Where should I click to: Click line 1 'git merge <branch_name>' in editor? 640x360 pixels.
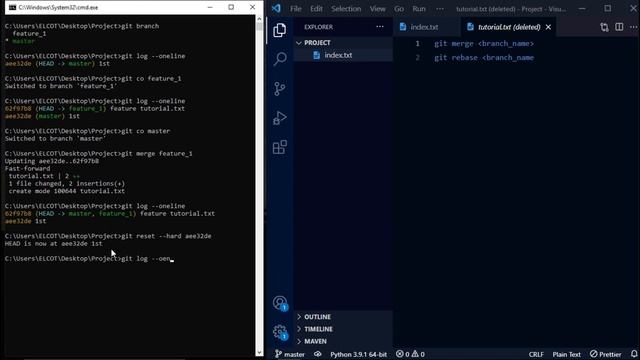[484, 44]
